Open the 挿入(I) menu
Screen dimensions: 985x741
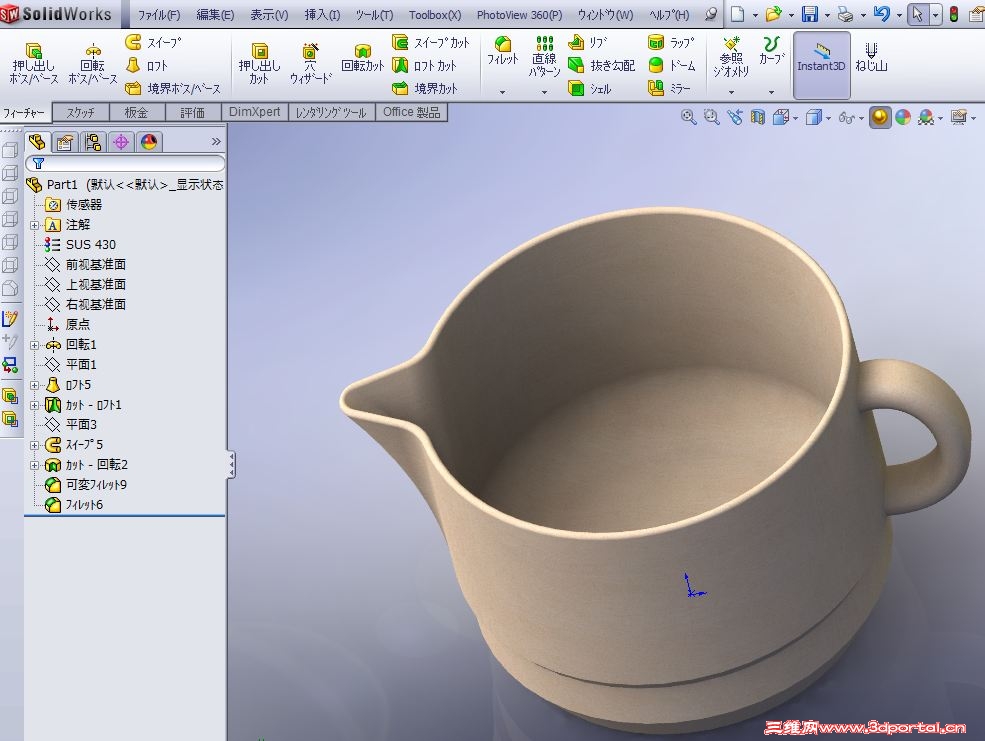(322, 14)
